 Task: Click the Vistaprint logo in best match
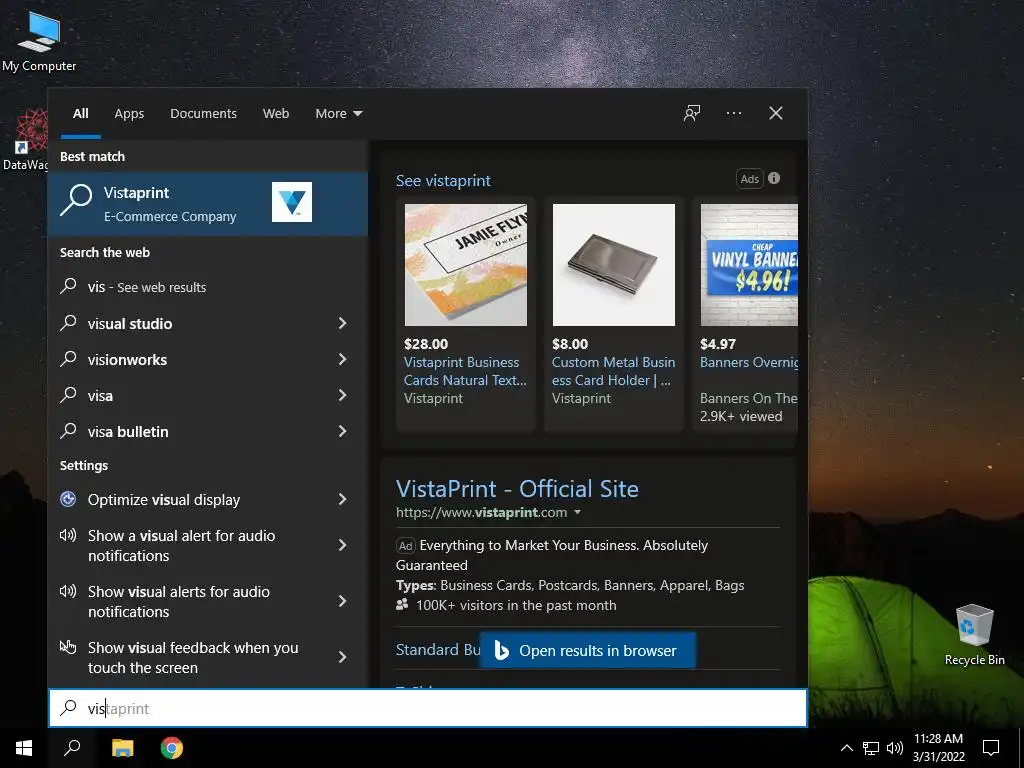coord(291,202)
